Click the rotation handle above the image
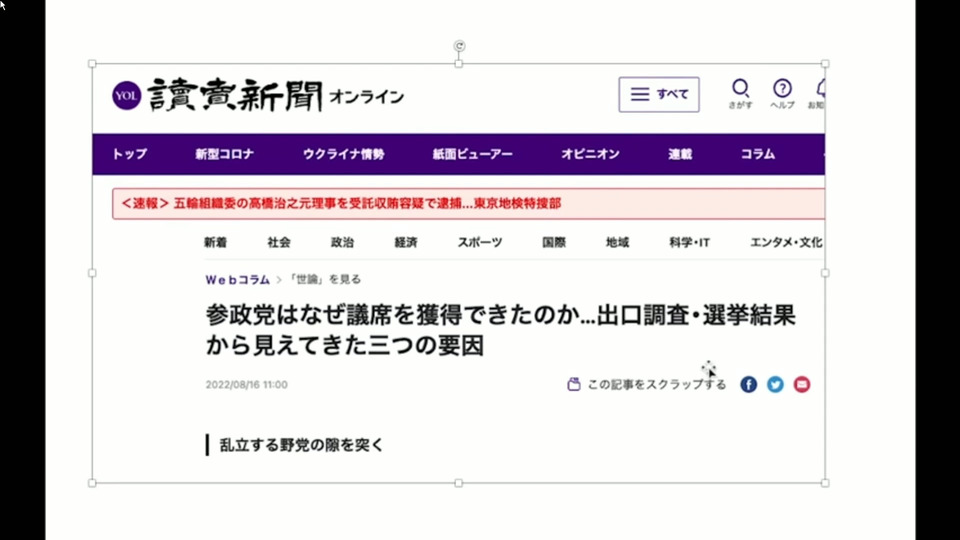The width and height of the screenshot is (960, 540). (459, 46)
